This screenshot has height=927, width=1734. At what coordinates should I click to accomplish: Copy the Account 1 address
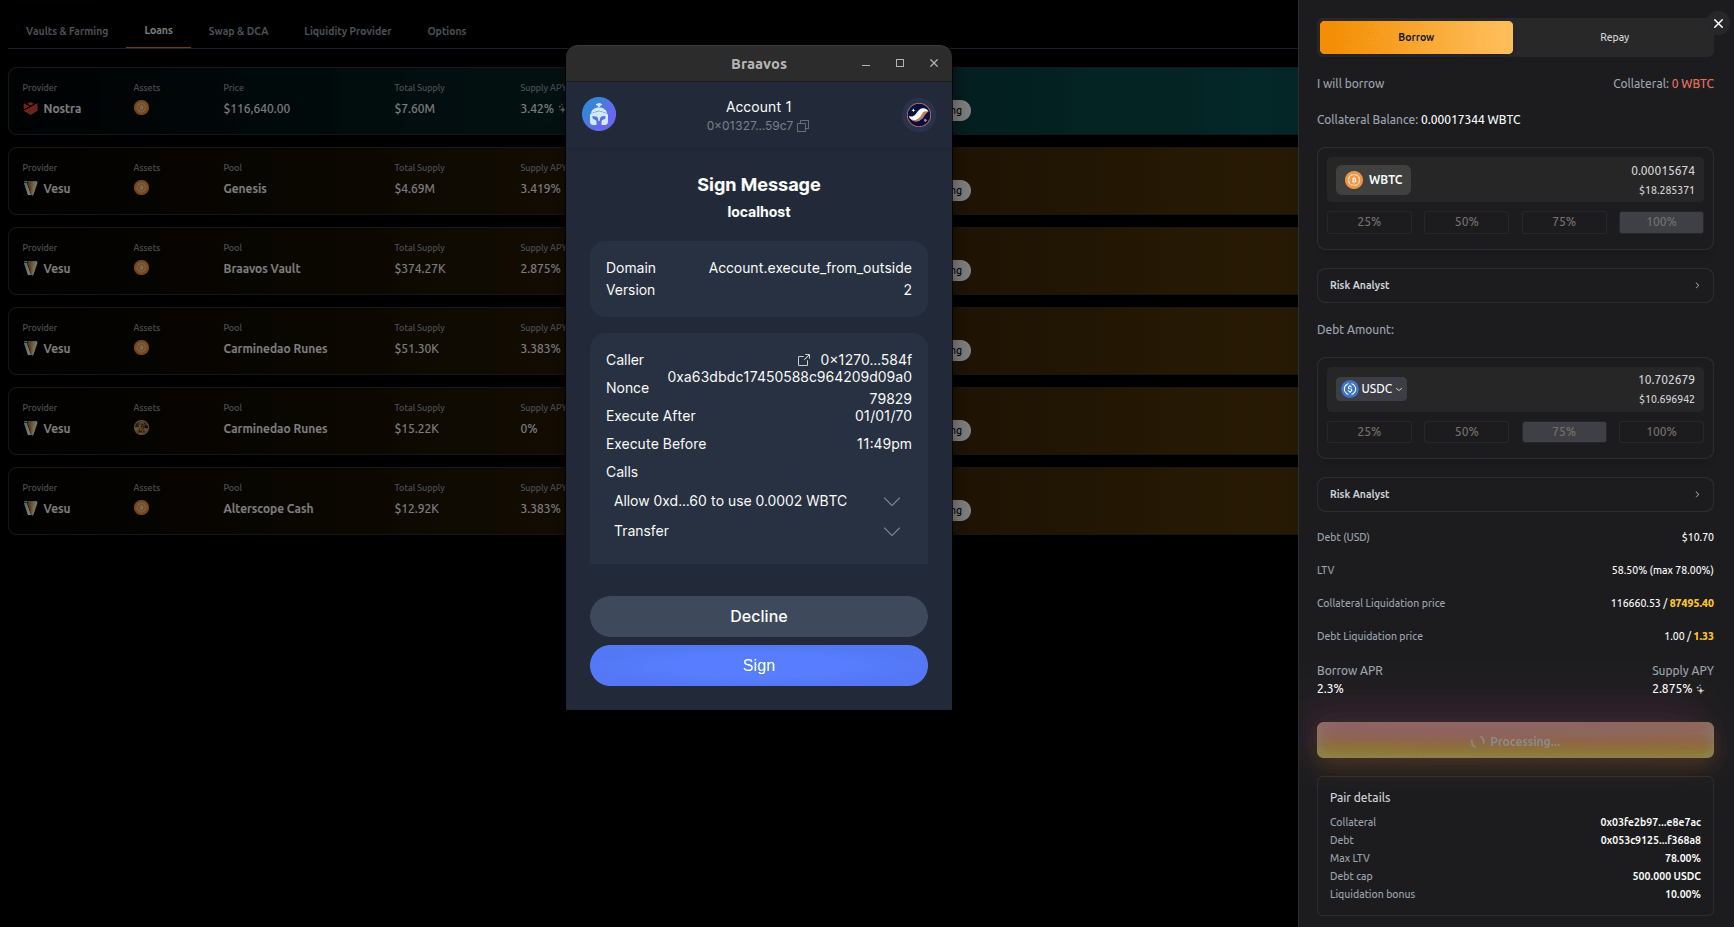(803, 126)
